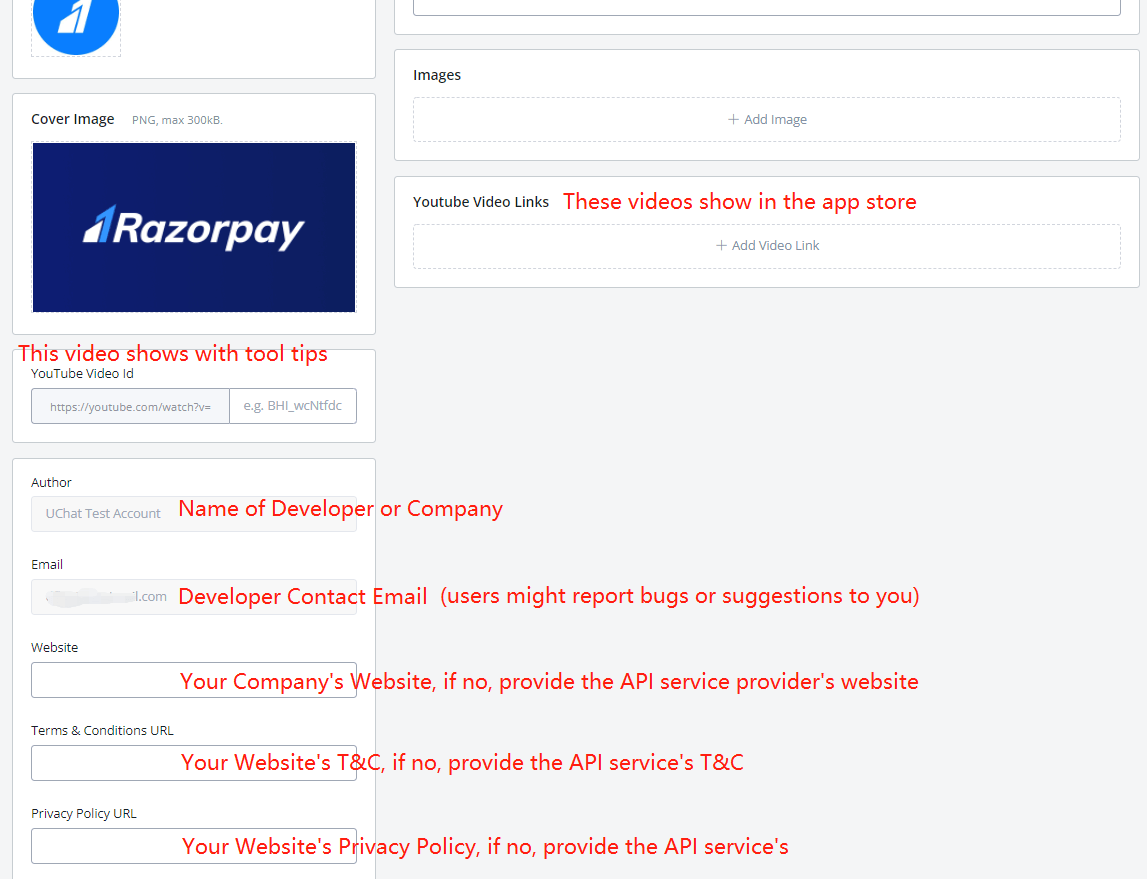
Task: Click the Terms & Conditions URL label
Action: click(102, 731)
